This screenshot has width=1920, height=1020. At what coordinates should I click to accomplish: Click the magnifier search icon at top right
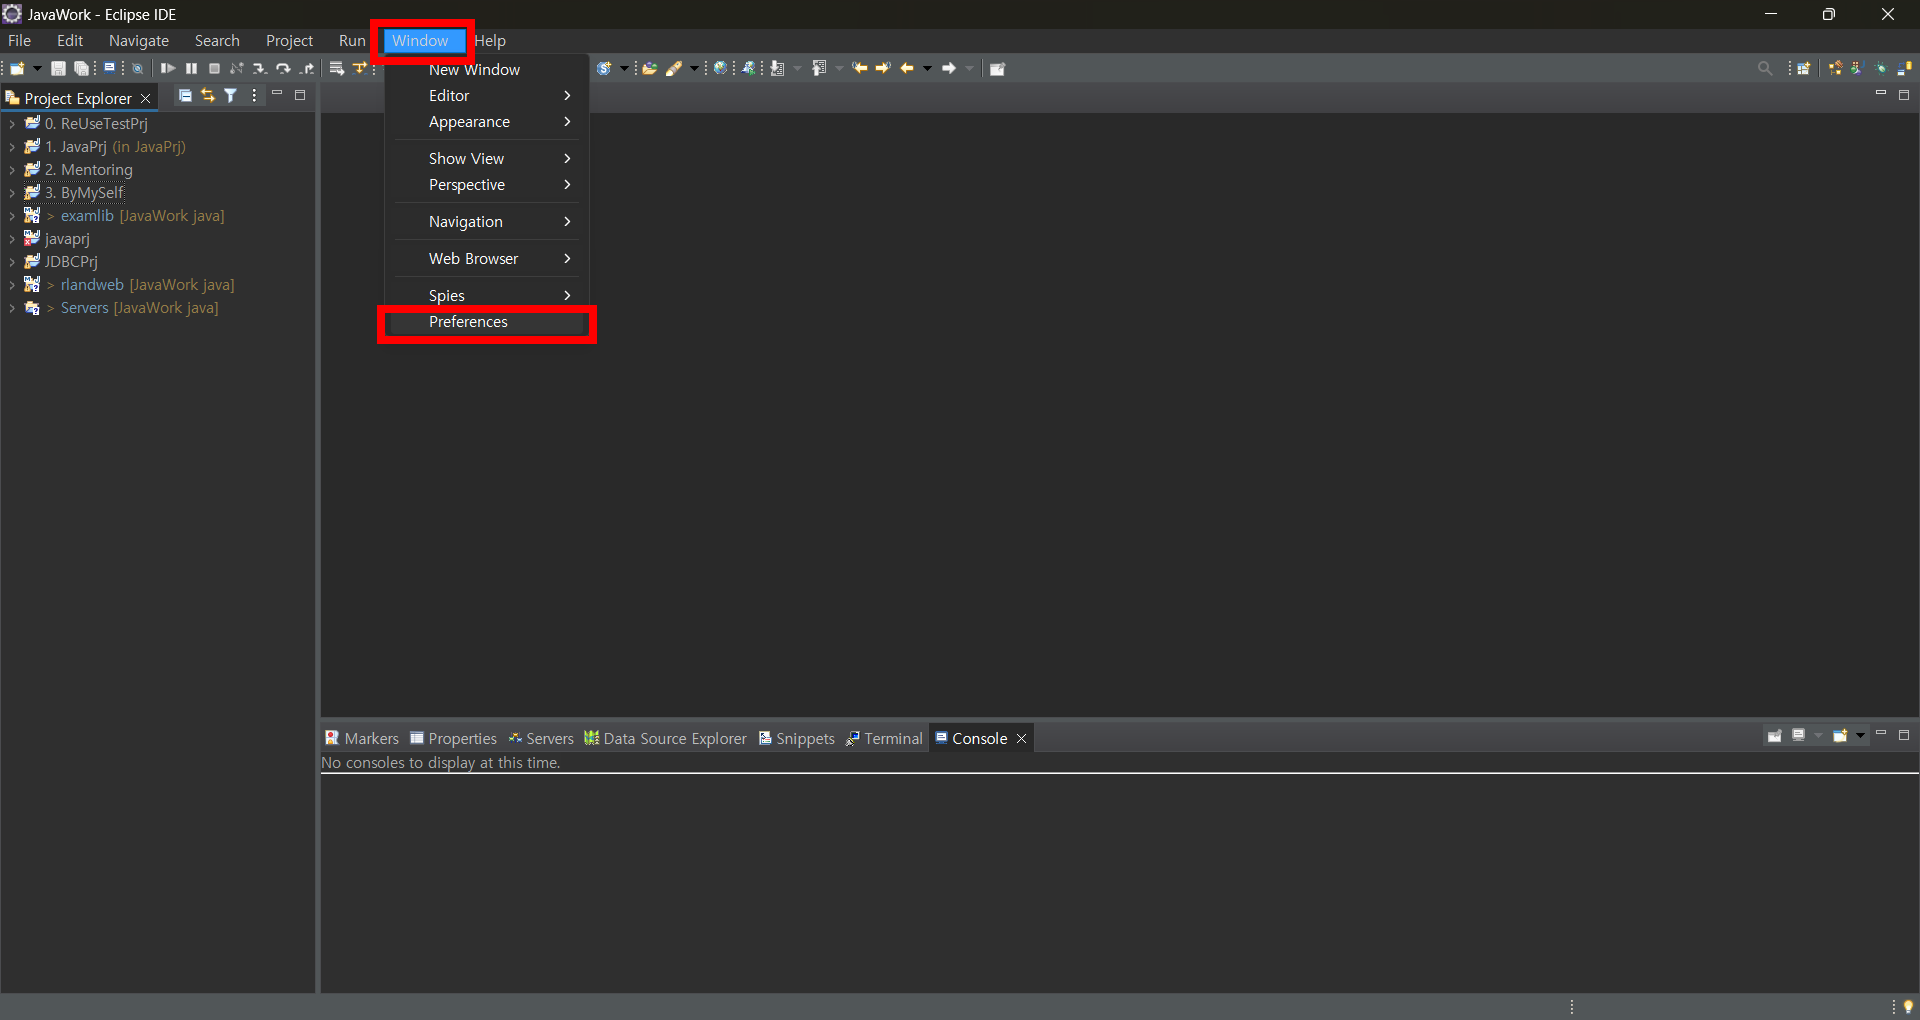[x=1765, y=68]
